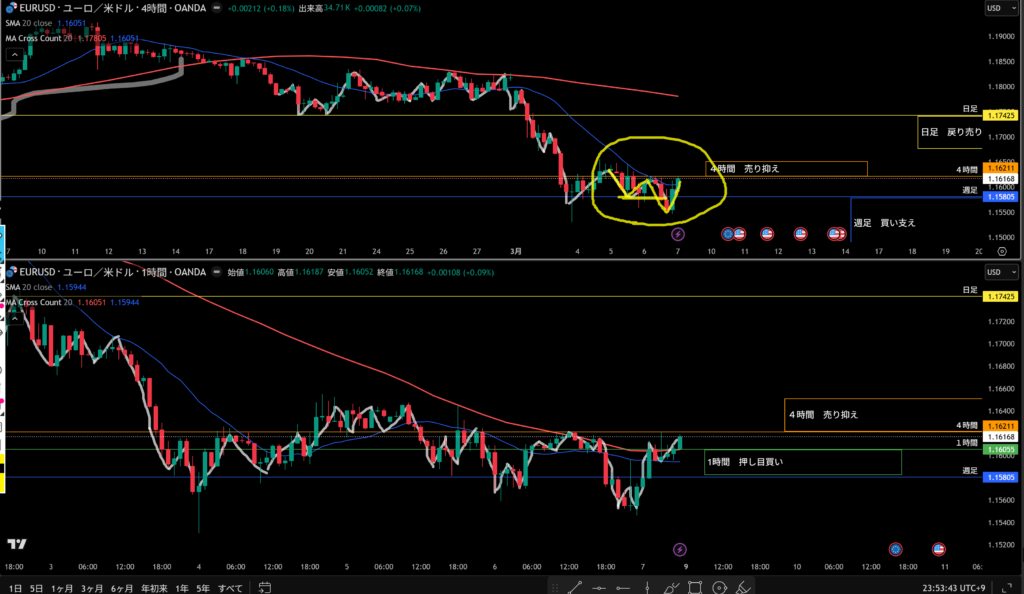Select the 3ヶ月 time range
The width and height of the screenshot is (1024, 594).
coord(90,587)
